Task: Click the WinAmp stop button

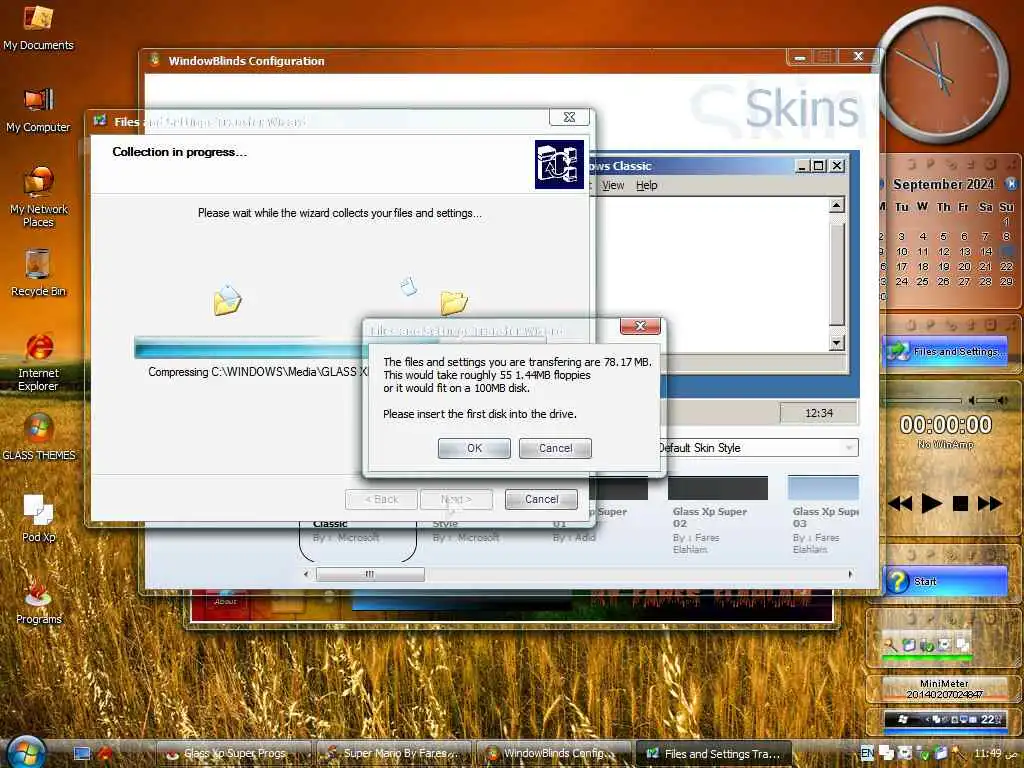Action: (x=960, y=504)
